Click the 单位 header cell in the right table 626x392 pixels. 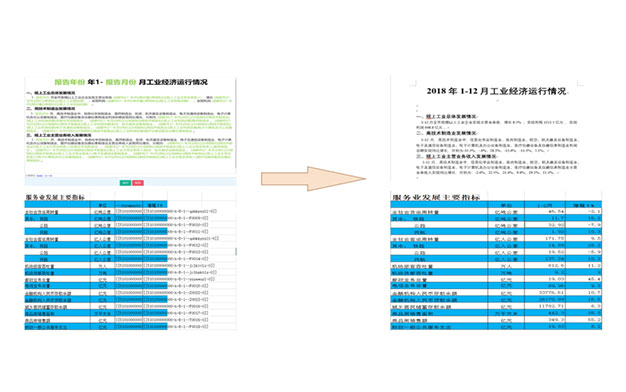[506, 205]
